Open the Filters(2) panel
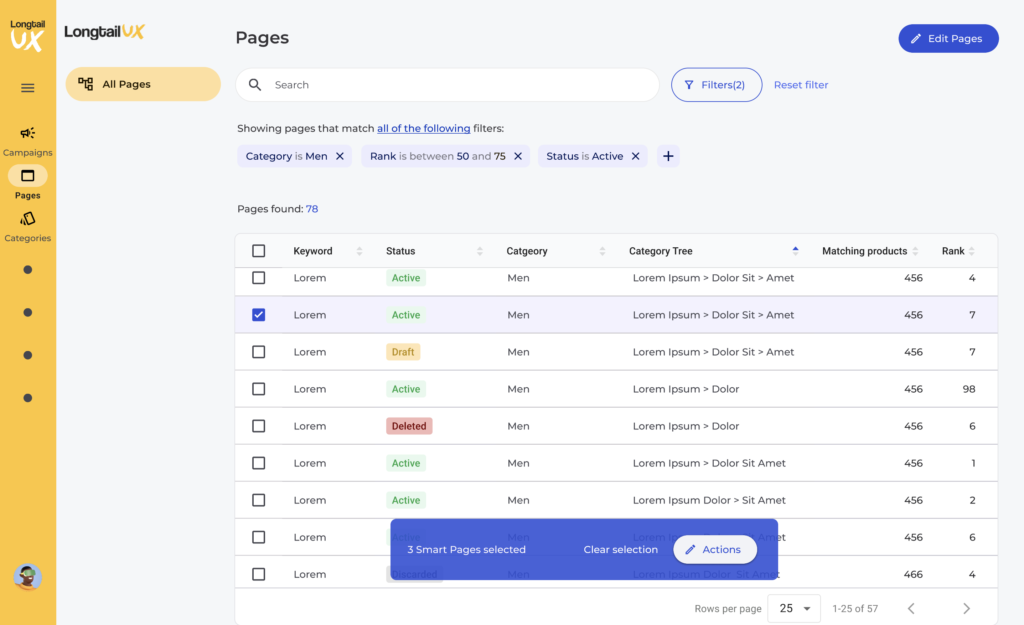 tap(716, 85)
